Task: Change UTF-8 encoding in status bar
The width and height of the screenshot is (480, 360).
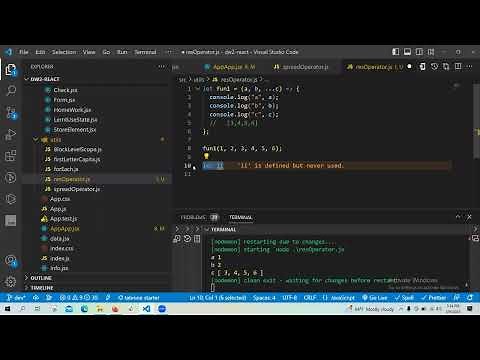Action: pyautogui.click(x=289, y=298)
